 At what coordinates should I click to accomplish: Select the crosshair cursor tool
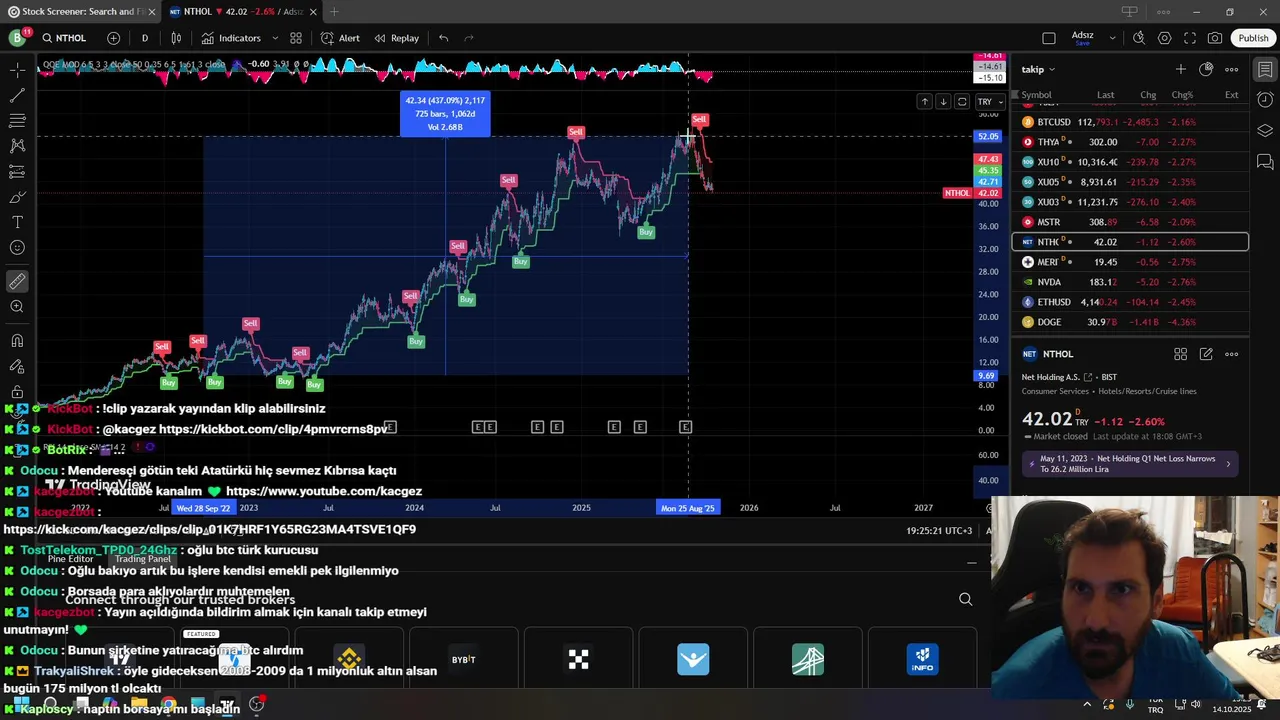click(17, 70)
